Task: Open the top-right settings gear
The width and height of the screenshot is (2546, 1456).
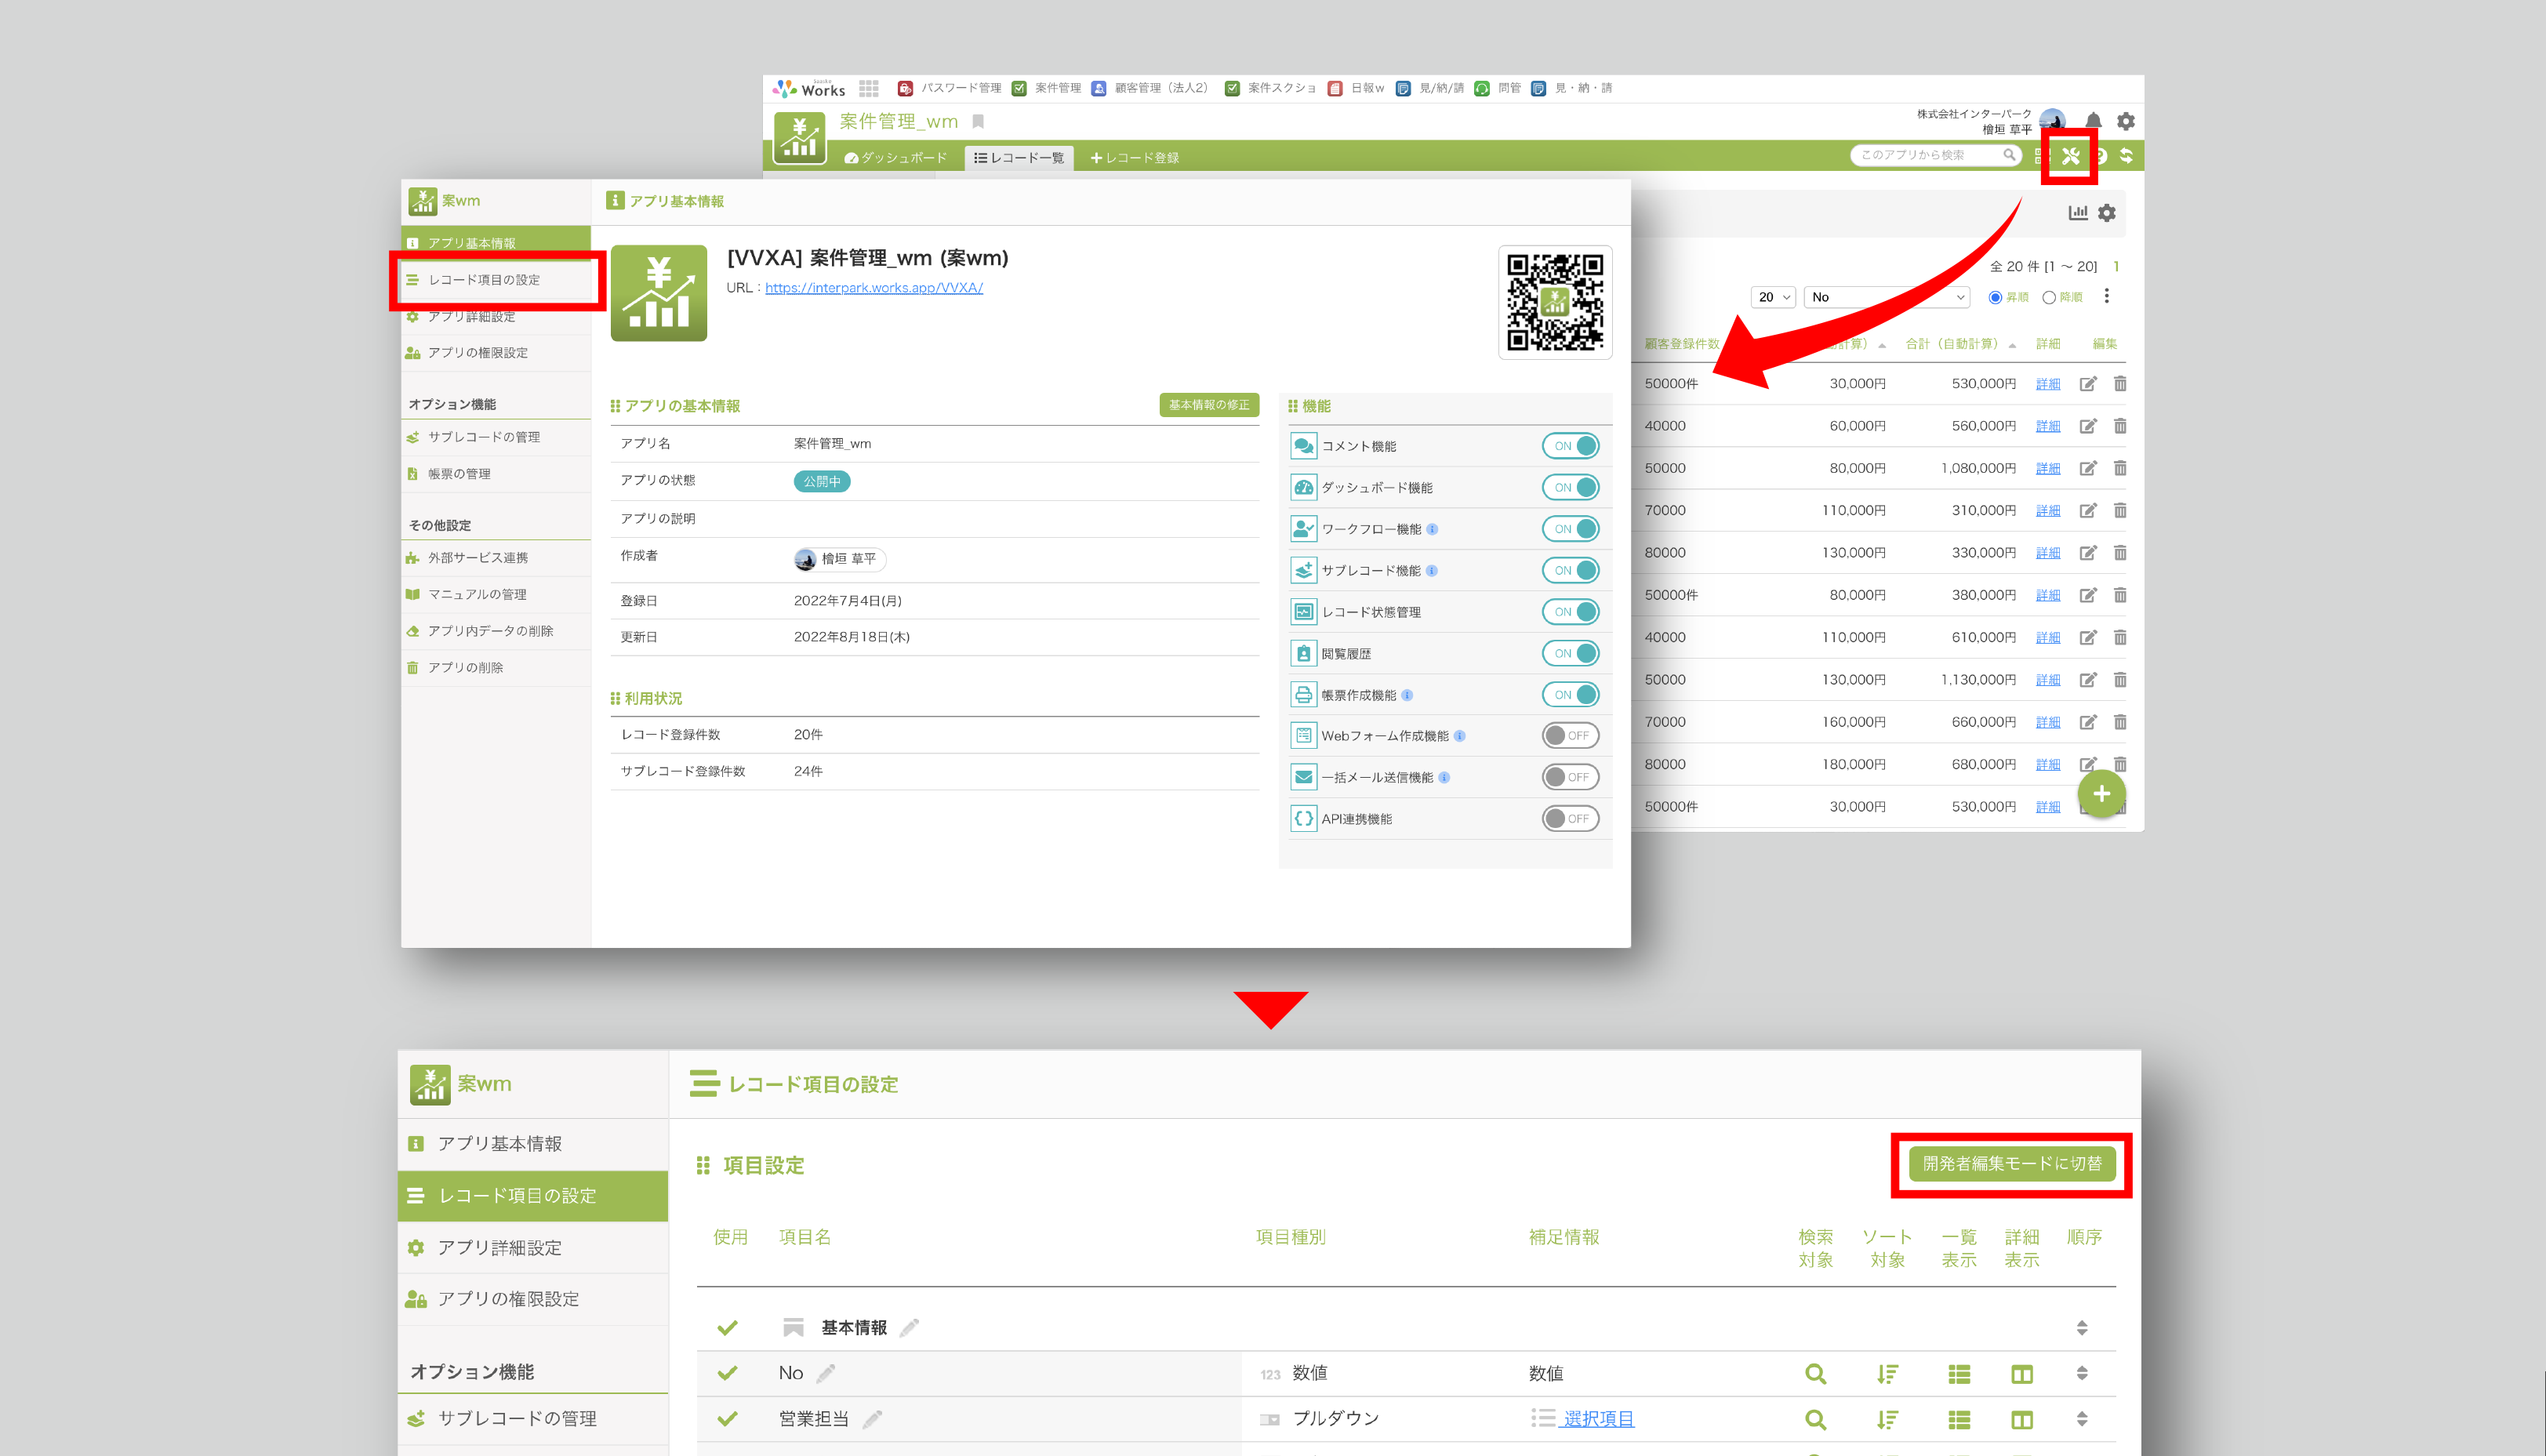Action: click(2126, 121)
